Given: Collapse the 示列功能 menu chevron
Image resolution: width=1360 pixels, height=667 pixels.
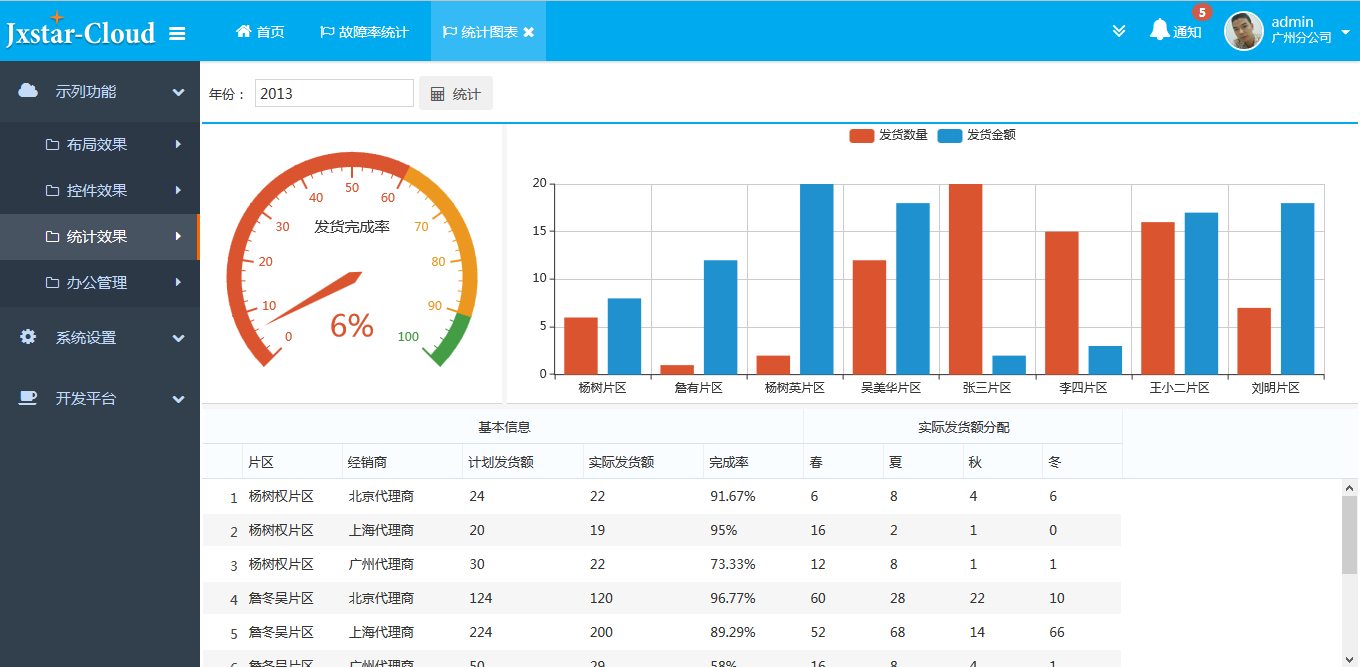Looking at the screenshot, I should 179,92.
